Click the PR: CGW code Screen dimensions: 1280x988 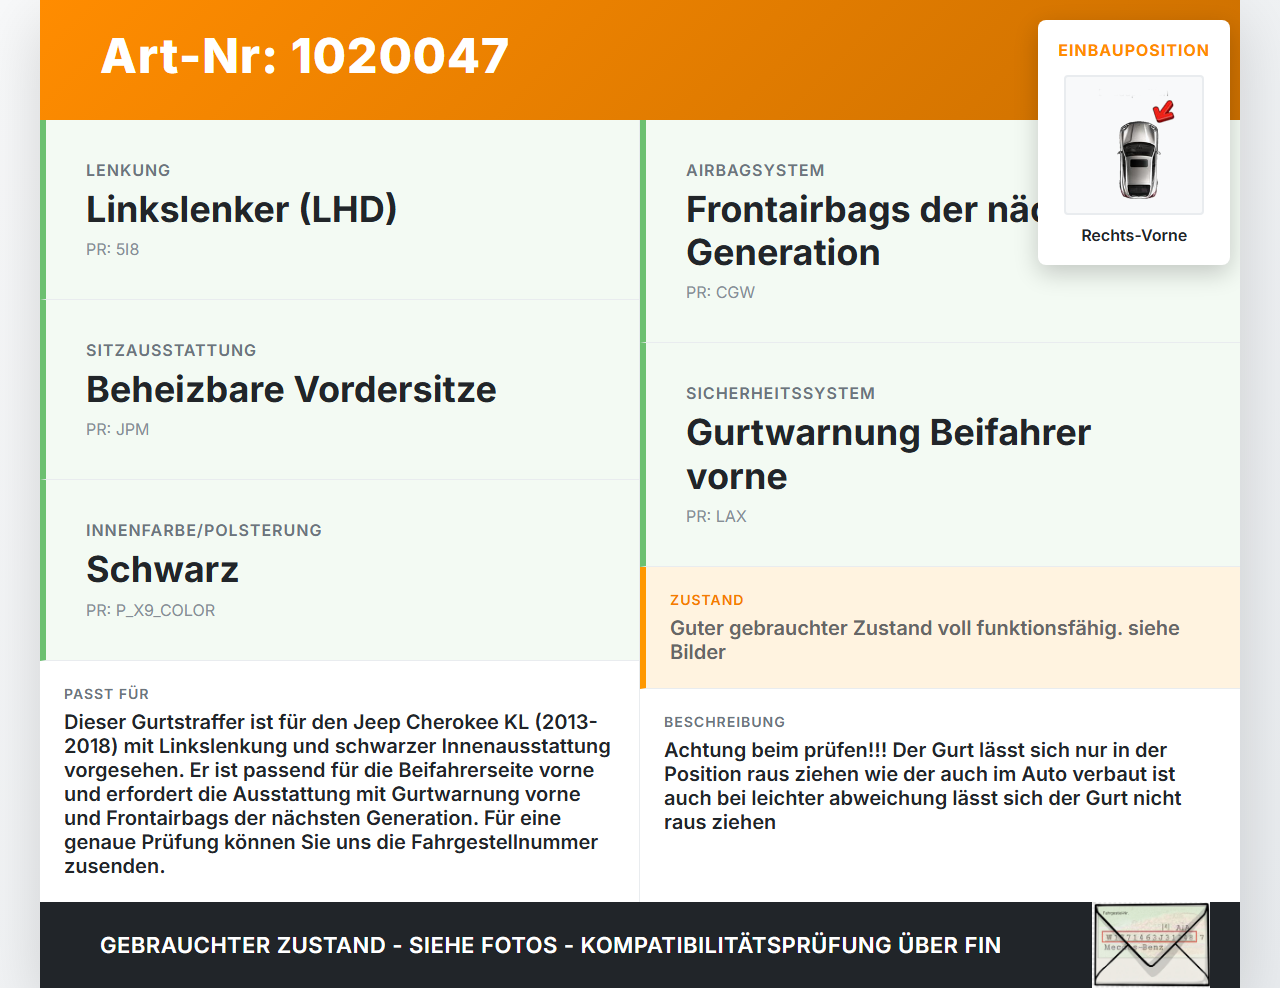720,292
